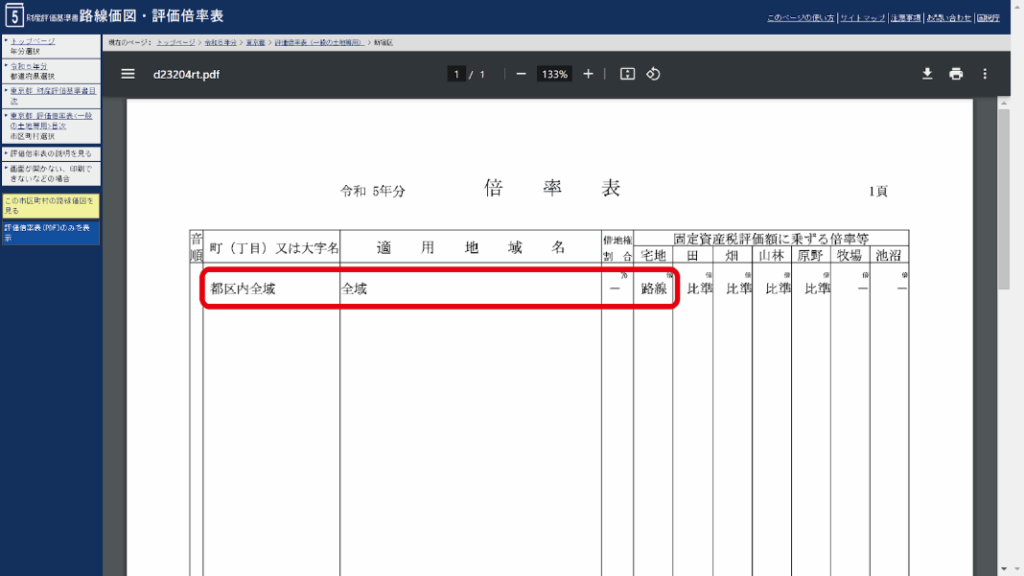This screenshot has height=576, width=1024.
Task: Open トップページ link in left sidebar
Action: (x=33, y=40)
